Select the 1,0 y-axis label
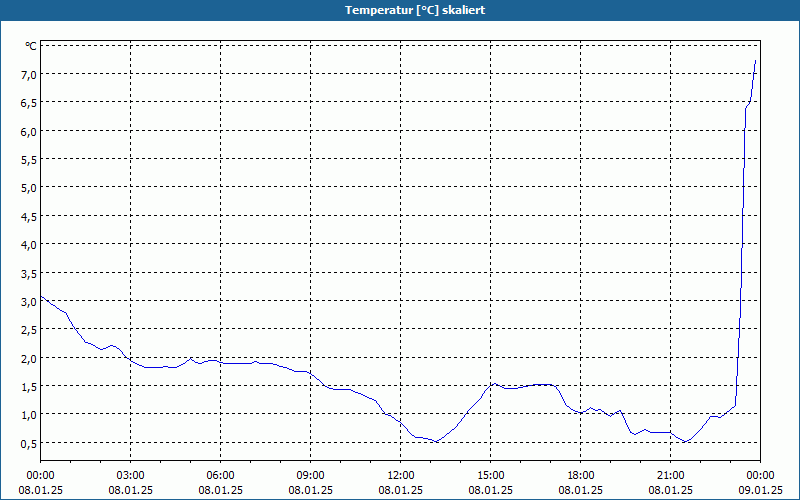Image resolution: width=800 pixels, height=500 pixels. pyautogui.click(x=29, y=415)
